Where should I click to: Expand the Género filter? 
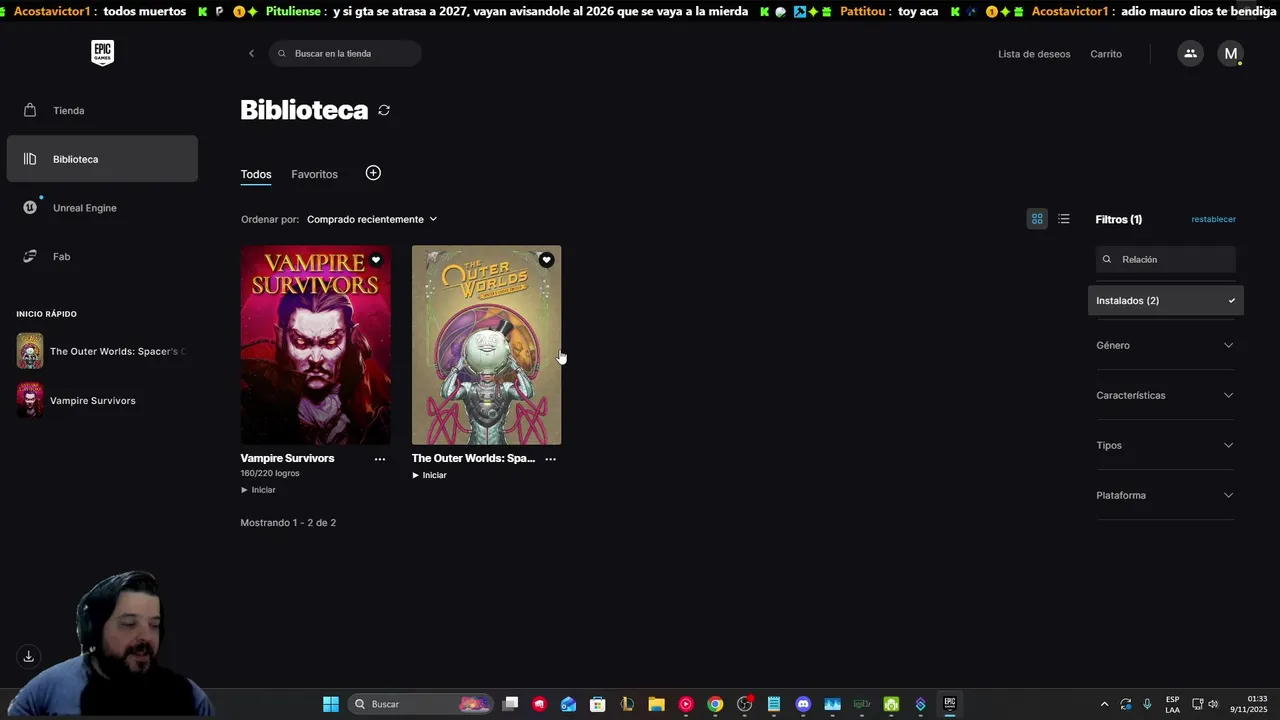tap(1166, 345)
